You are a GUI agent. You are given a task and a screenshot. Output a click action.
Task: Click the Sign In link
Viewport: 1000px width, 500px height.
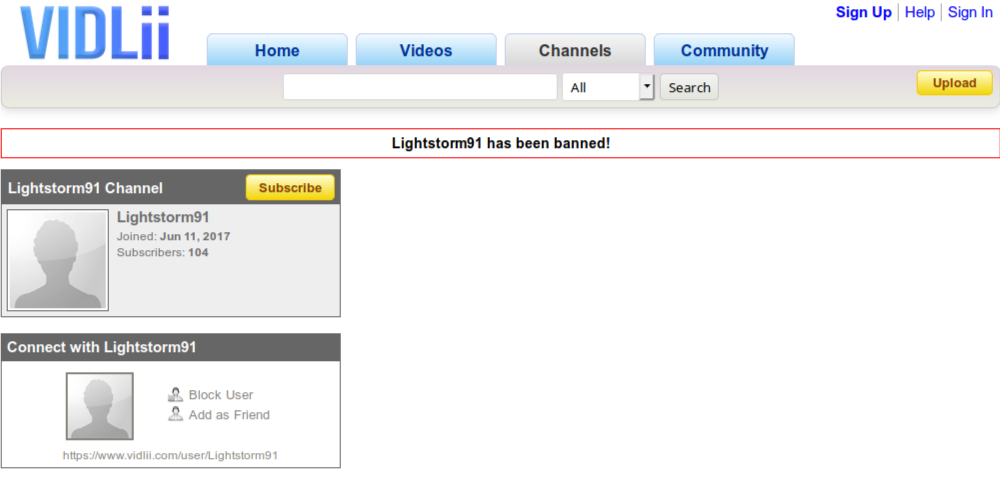(x=970, y=12)
